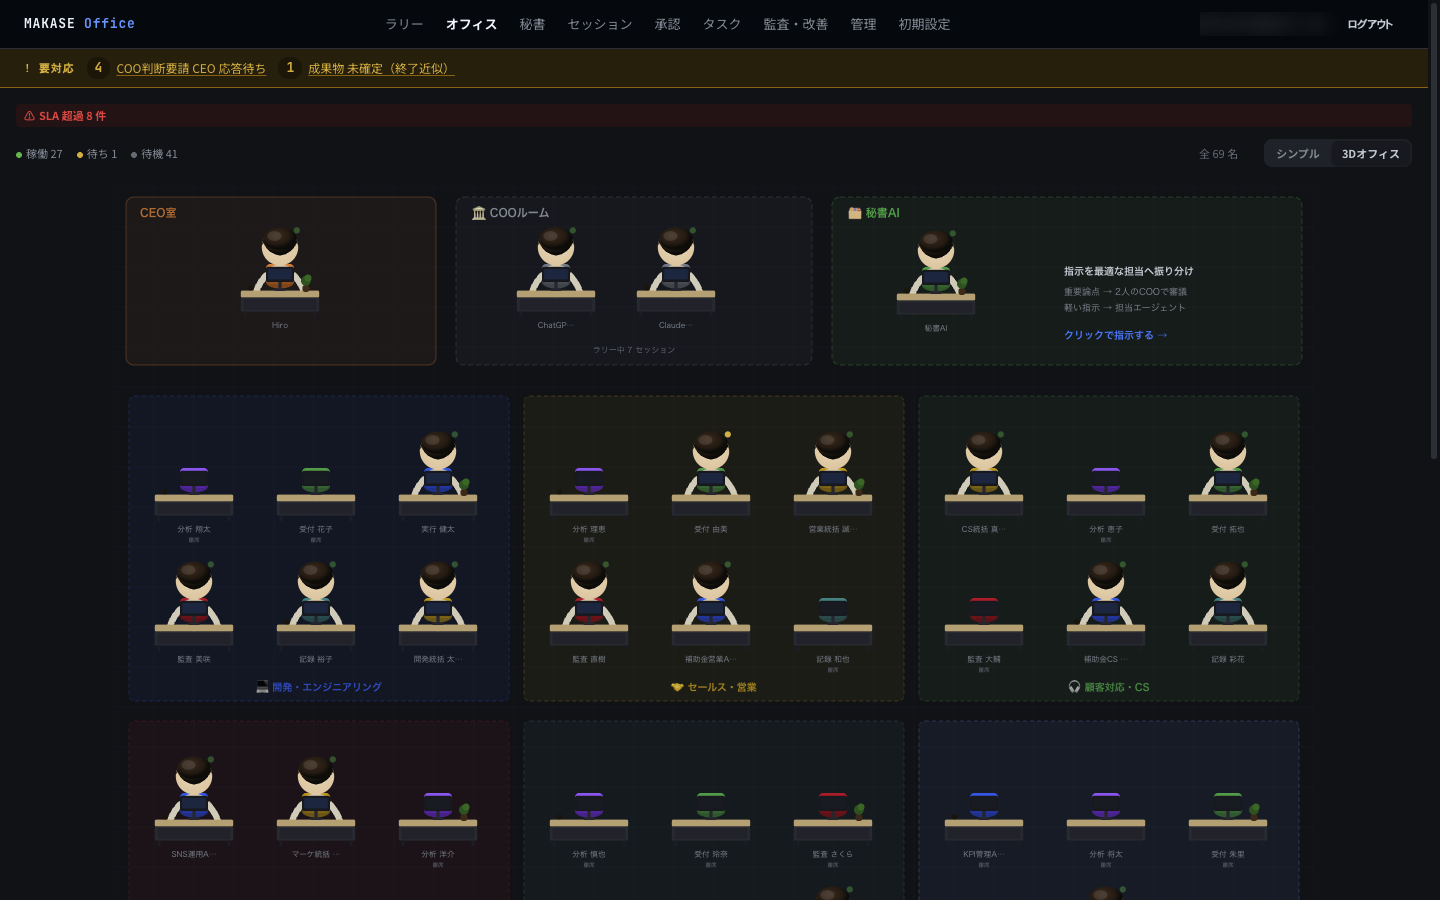Viewport: 1440px width, 900px height.
Task: Open the マーケ統括 agent desk
Action: [316, 807]
